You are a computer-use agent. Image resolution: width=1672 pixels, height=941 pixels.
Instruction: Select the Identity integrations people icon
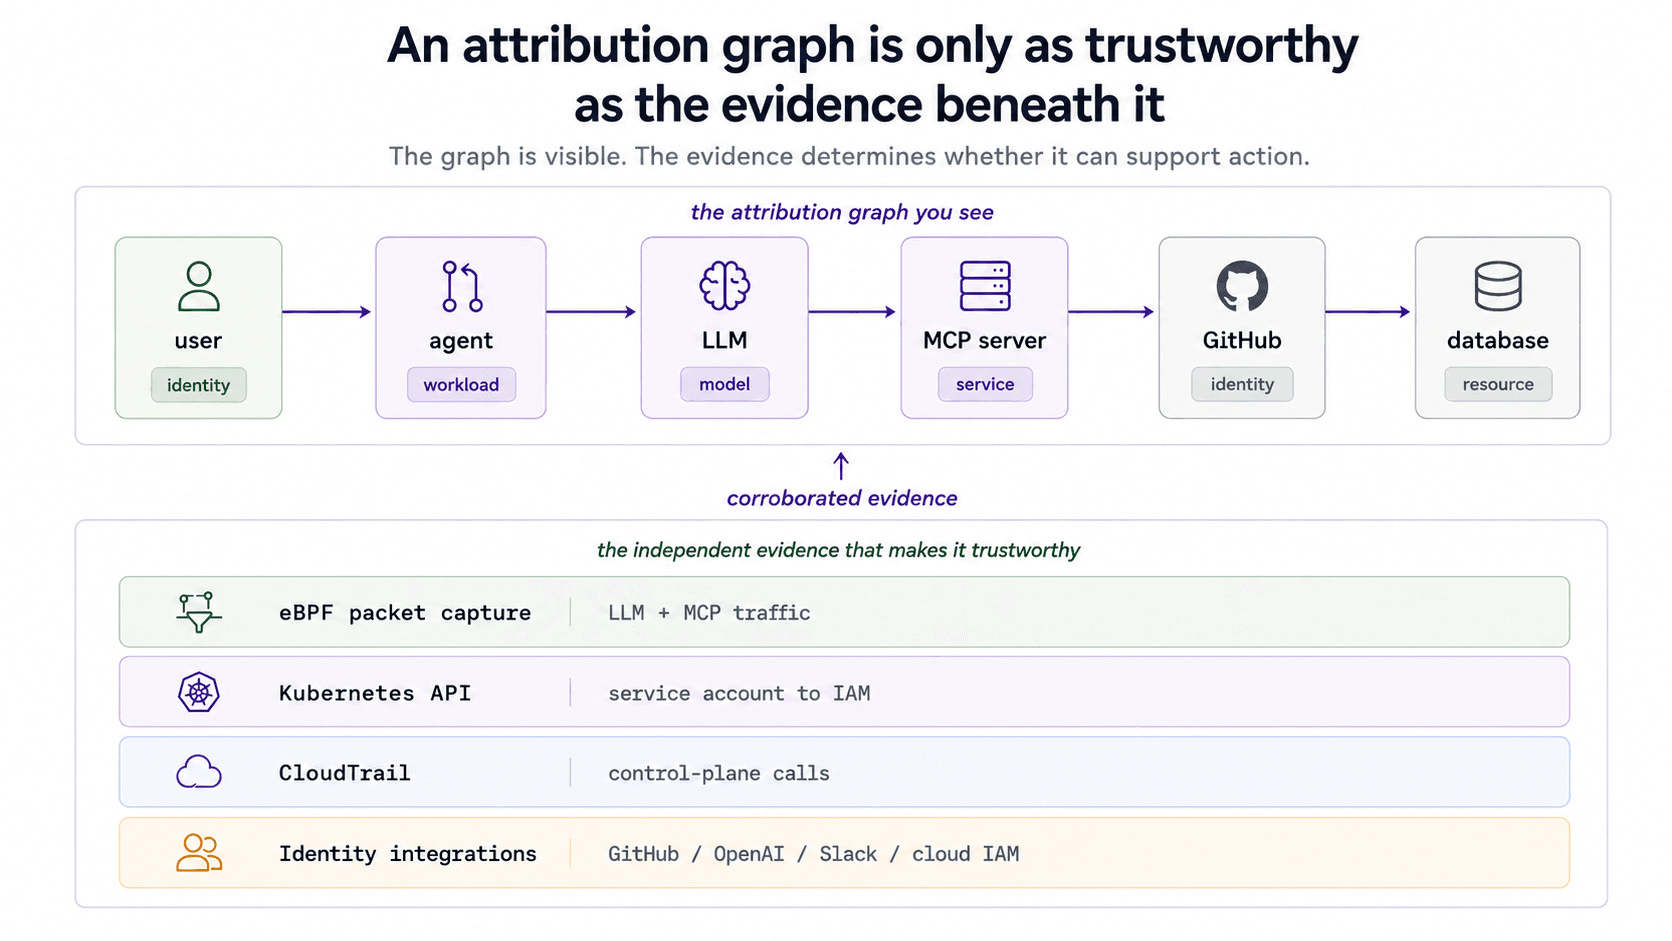(199, 853)
